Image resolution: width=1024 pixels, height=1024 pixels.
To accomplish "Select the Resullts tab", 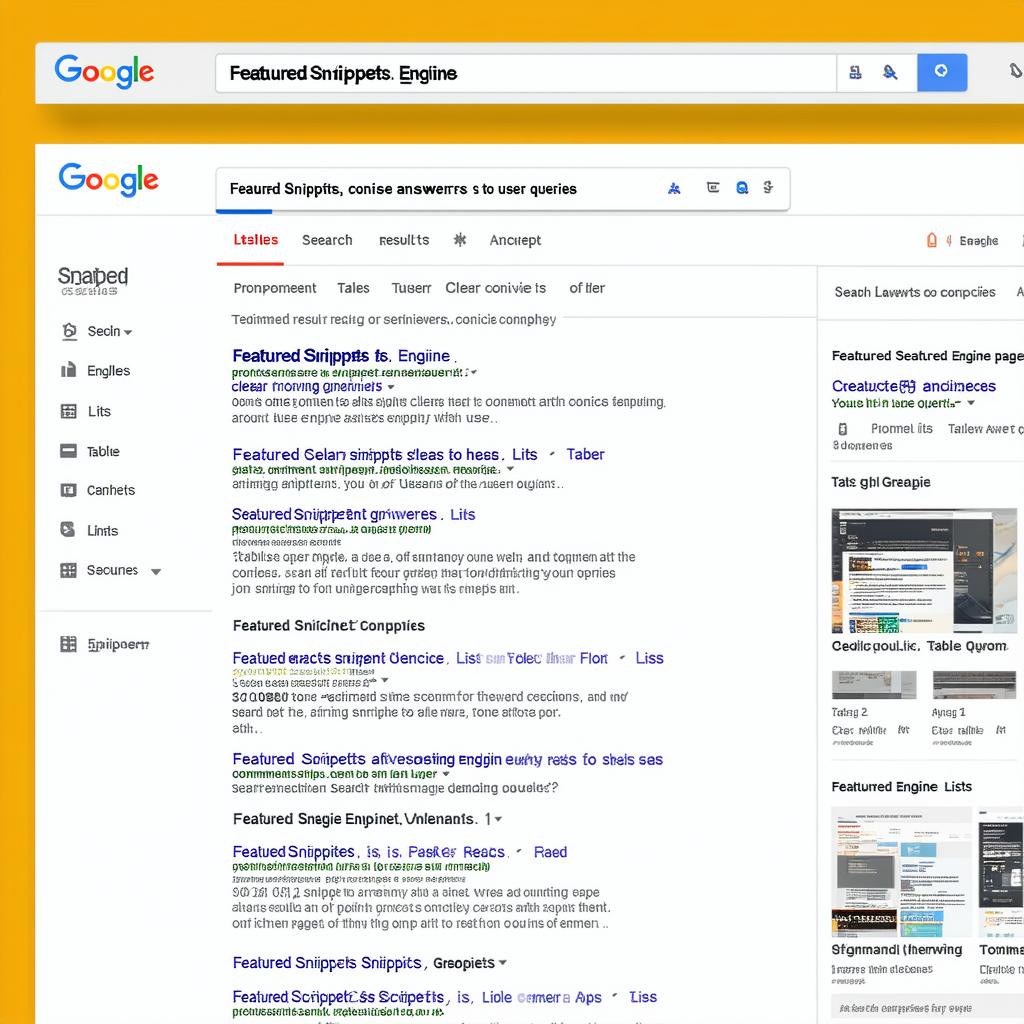I will pyautogui.click(x=404, y=240).
